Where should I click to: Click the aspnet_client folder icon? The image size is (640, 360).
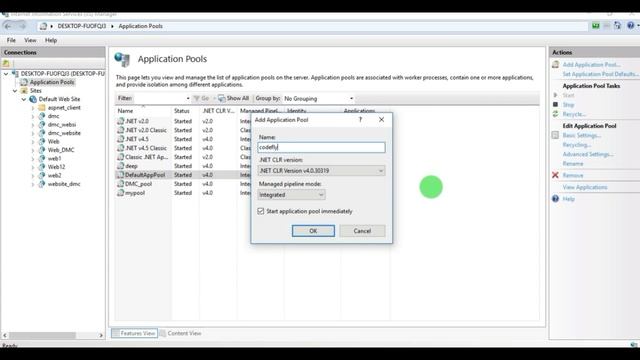click(x=42, y=108)
